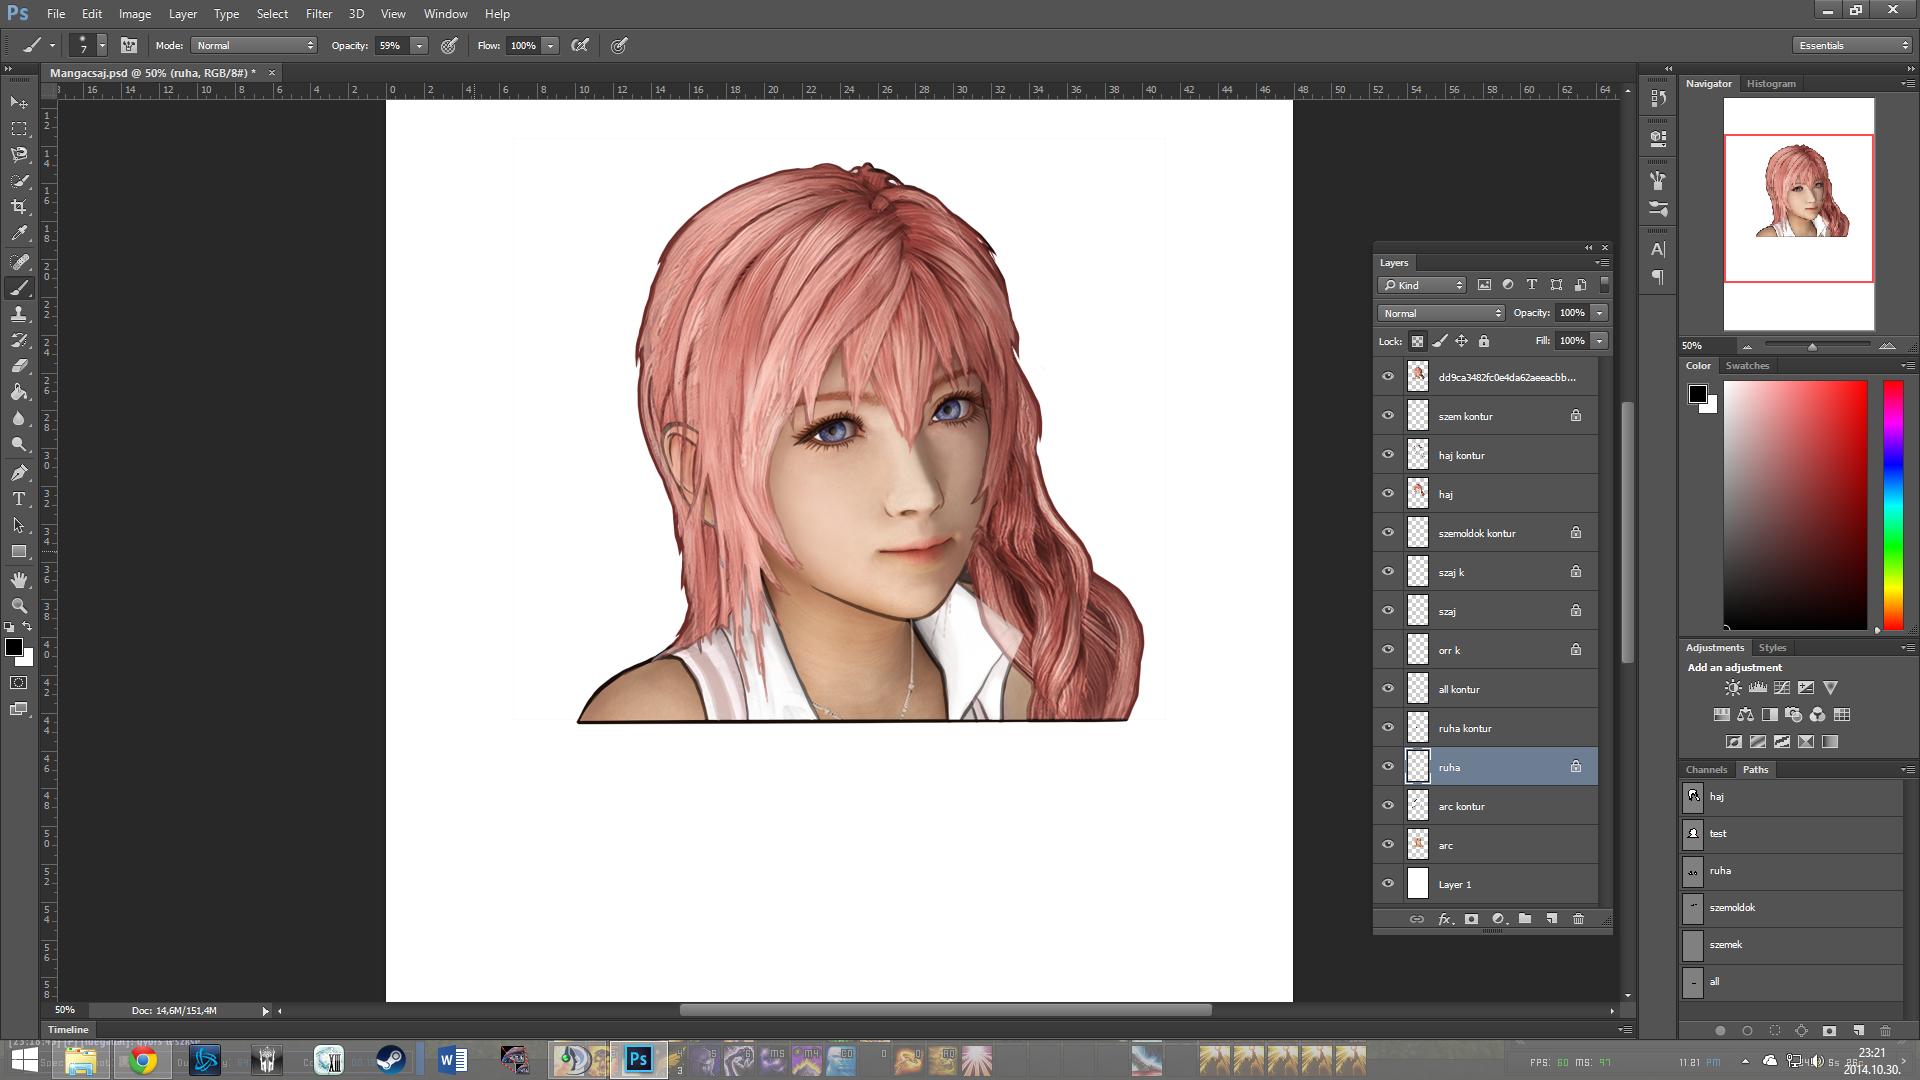
Task: Enable airbrush-style build-up icon
Action: (x=580, y=45)
